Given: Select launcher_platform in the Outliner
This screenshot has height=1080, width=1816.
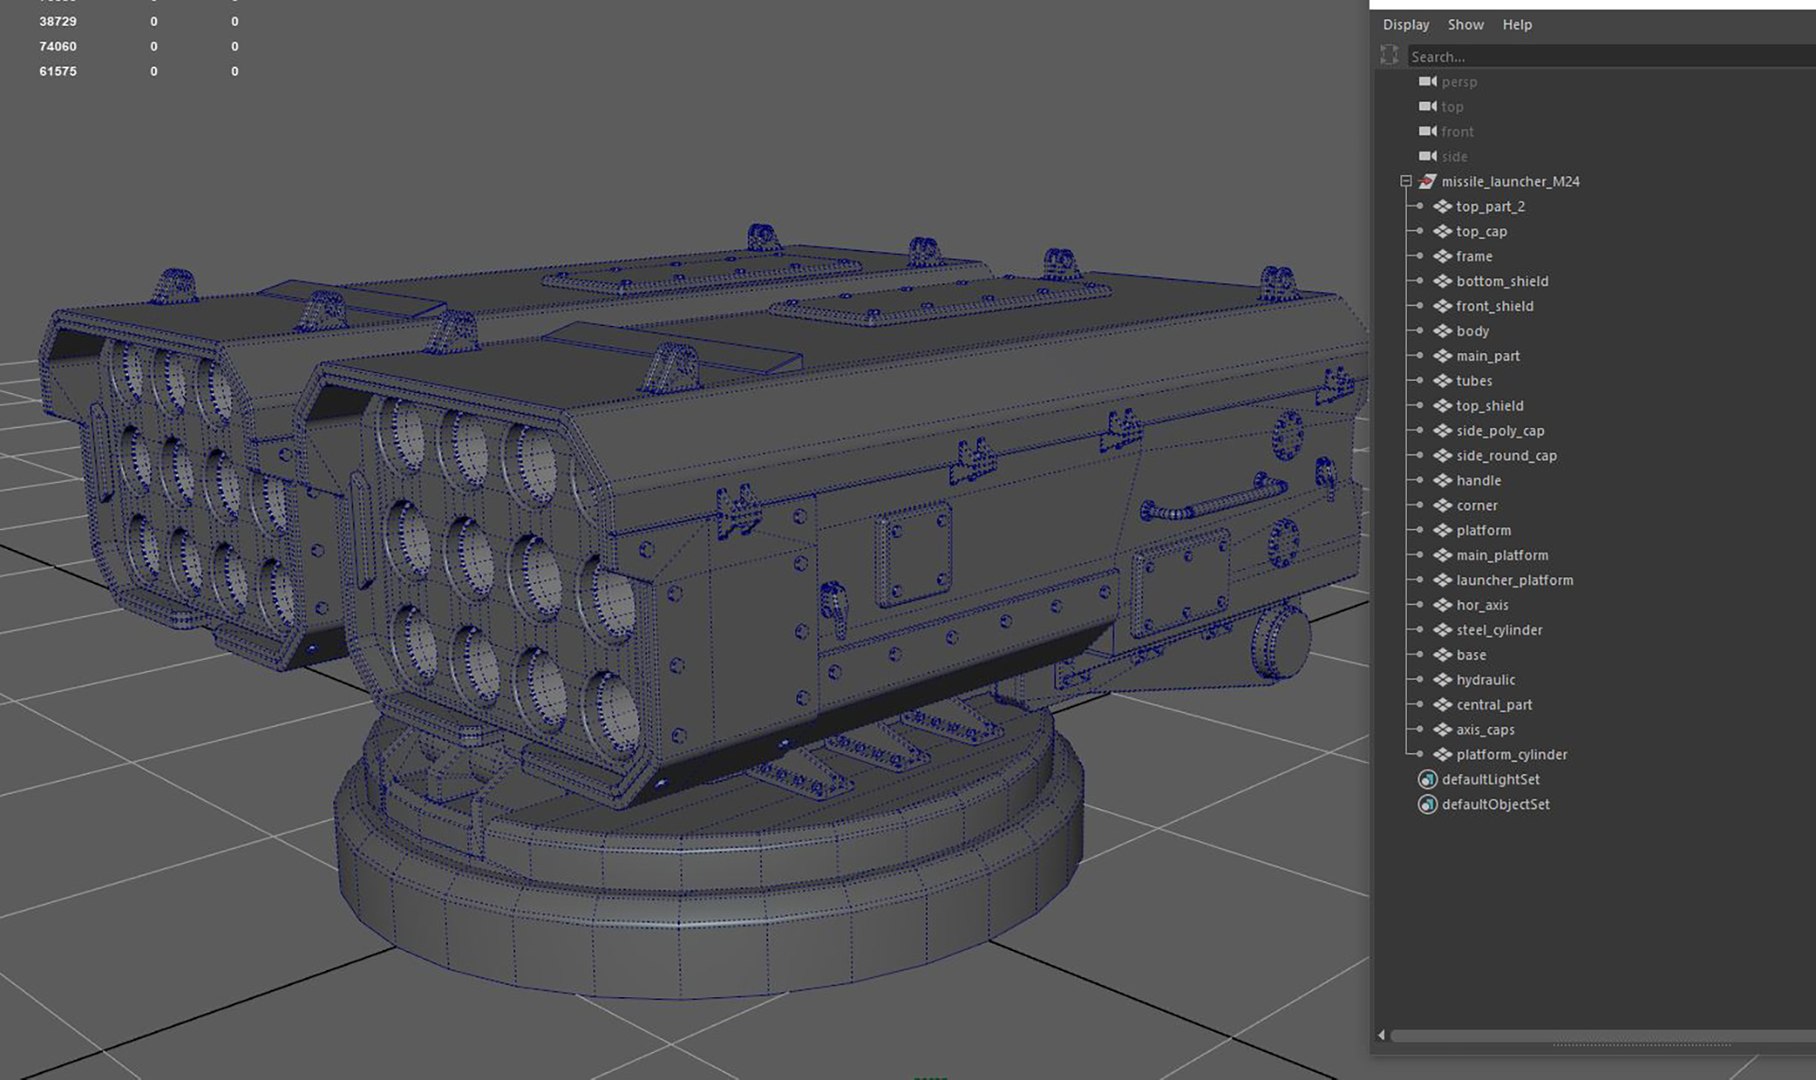Looking at the screenshot, I should pos(1514,580).
